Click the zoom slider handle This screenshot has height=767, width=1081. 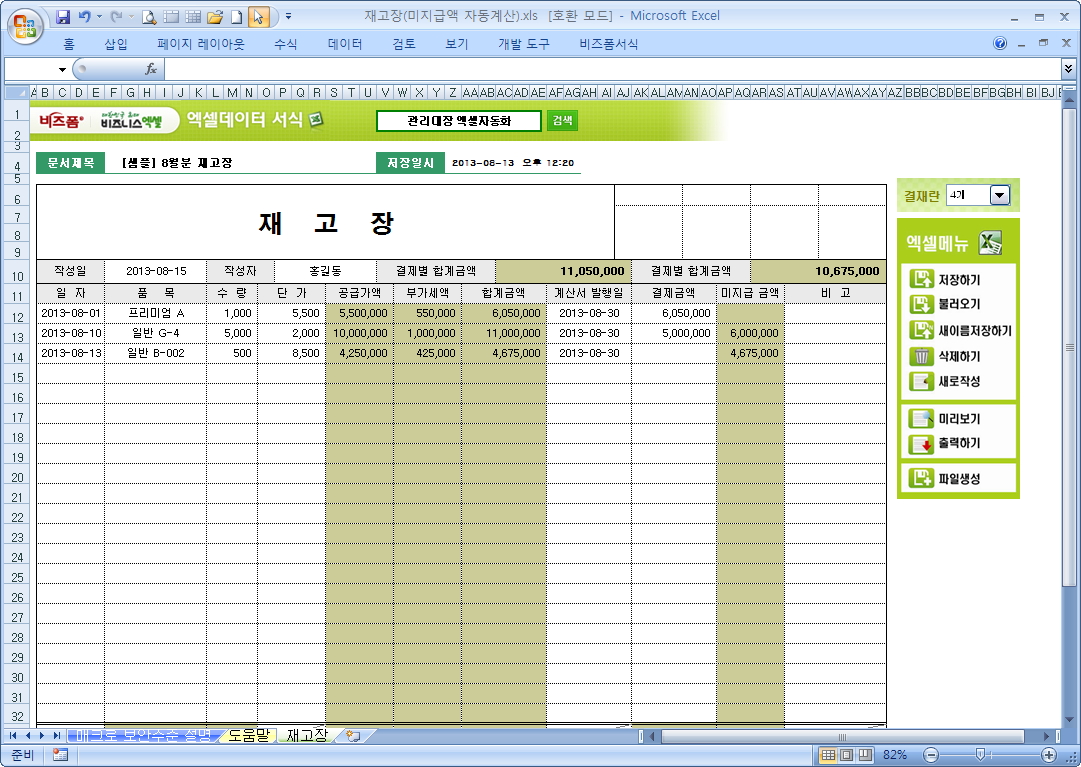980,755
